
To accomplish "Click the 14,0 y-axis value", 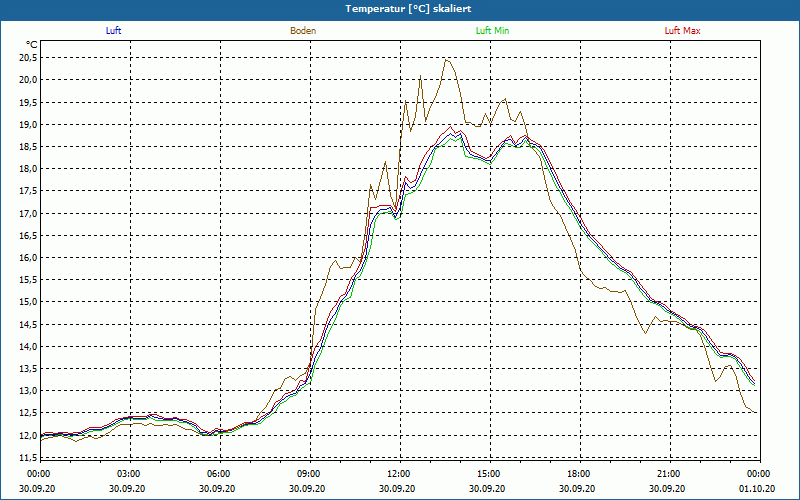I will coord(28,346).
